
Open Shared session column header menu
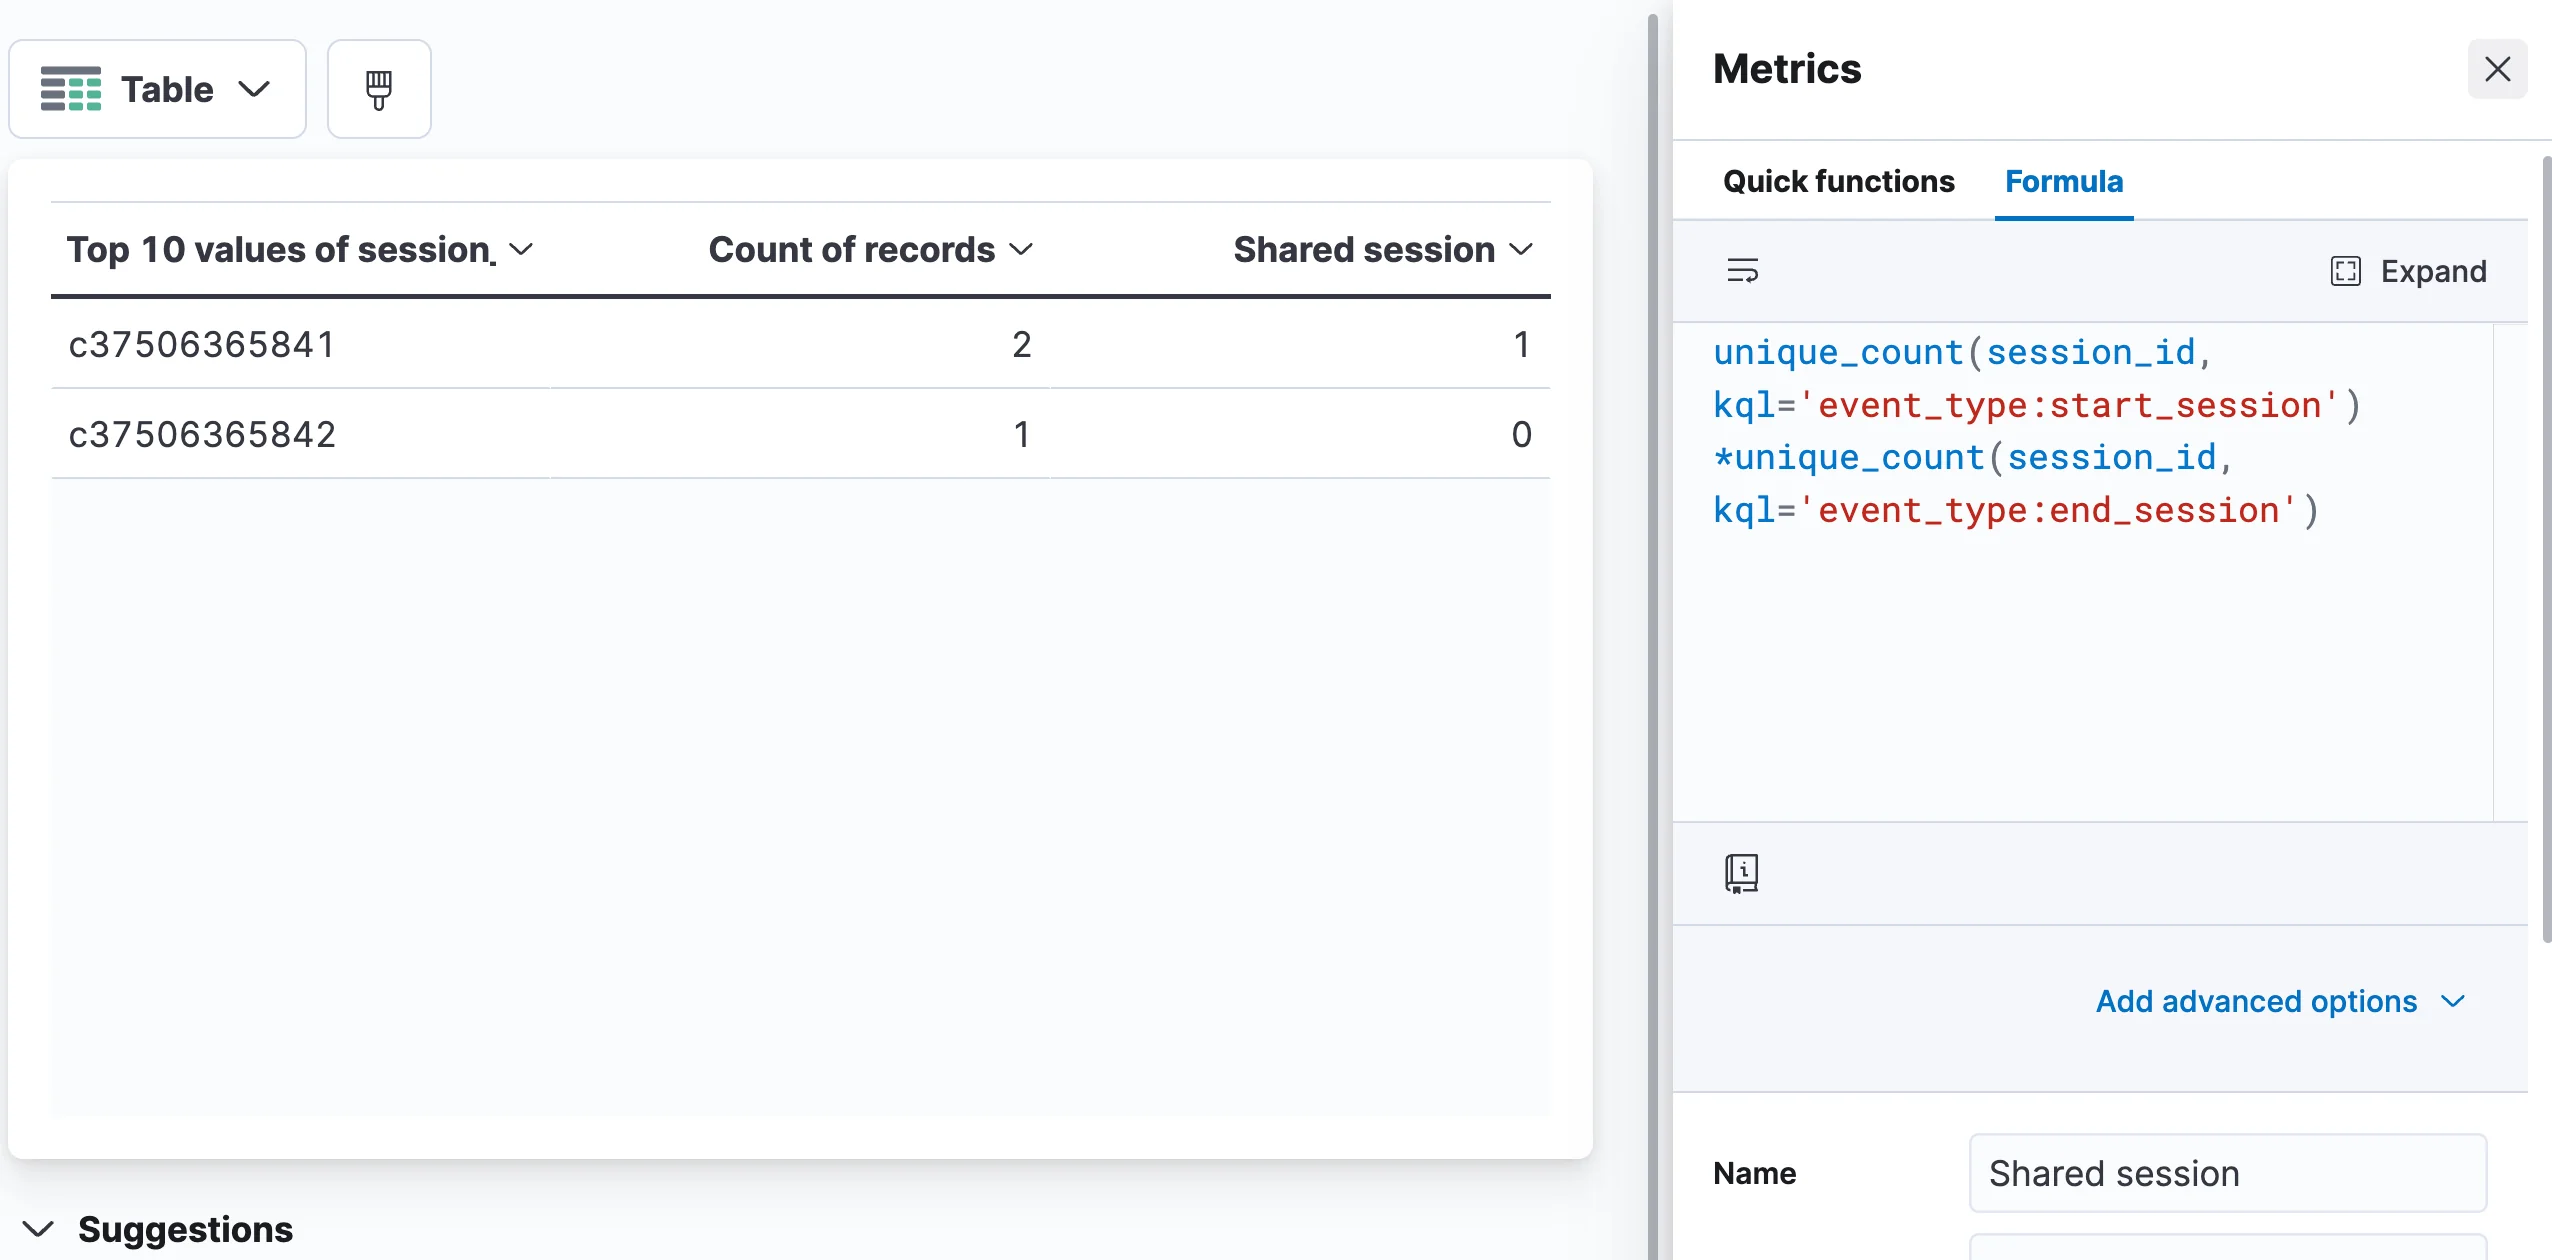point(1521,249)
